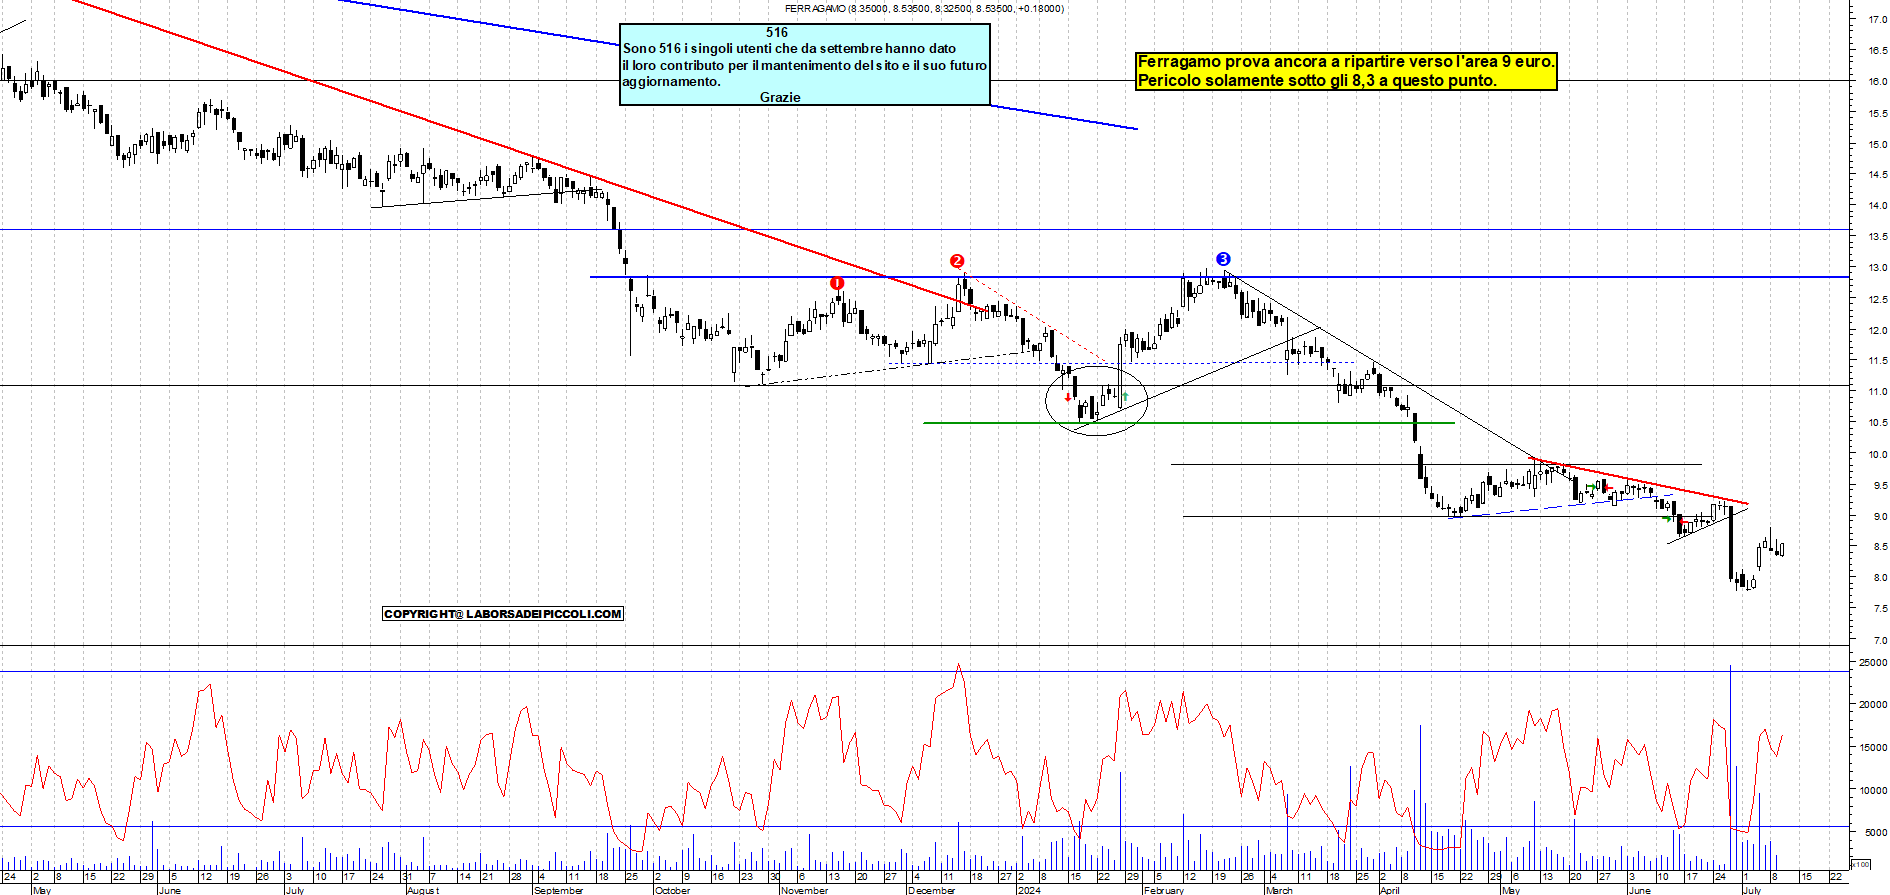The image size is (1890, 895).
Task: Click the 8.0 price axis label
Action: (1877, 578)
